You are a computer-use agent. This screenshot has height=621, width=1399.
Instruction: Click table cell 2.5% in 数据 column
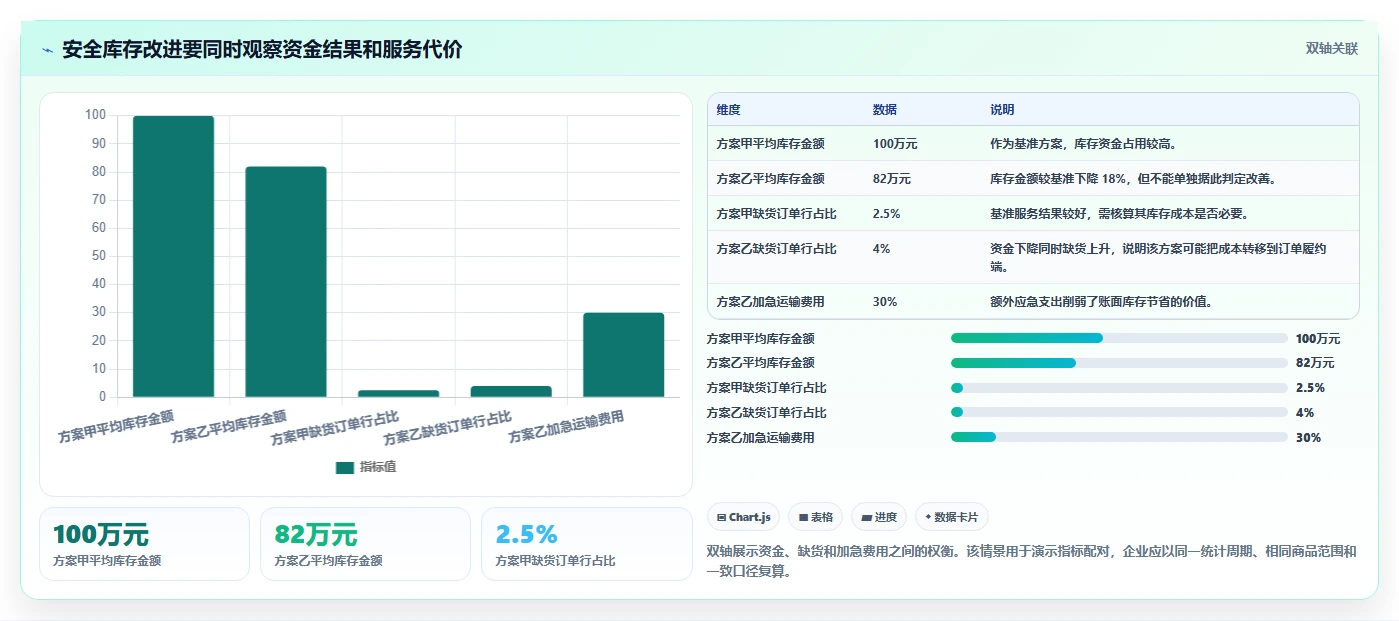(887, 214)
